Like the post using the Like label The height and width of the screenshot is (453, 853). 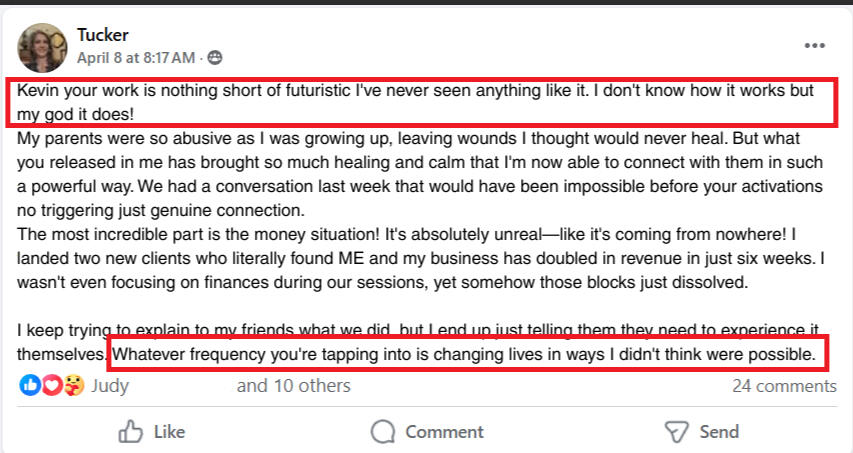[x=169, y=432]
